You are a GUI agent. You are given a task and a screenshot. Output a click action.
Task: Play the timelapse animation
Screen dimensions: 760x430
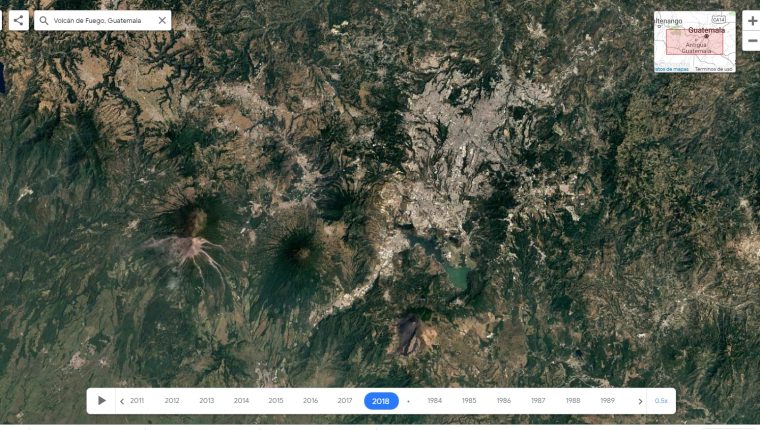click(101, 401)
